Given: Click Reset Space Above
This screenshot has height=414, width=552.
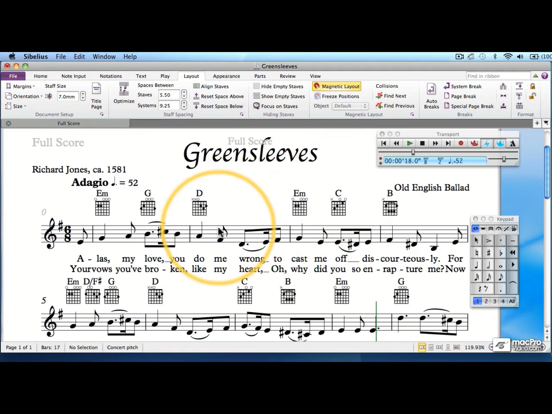Looking at the screenshot, I should [218, 96].
